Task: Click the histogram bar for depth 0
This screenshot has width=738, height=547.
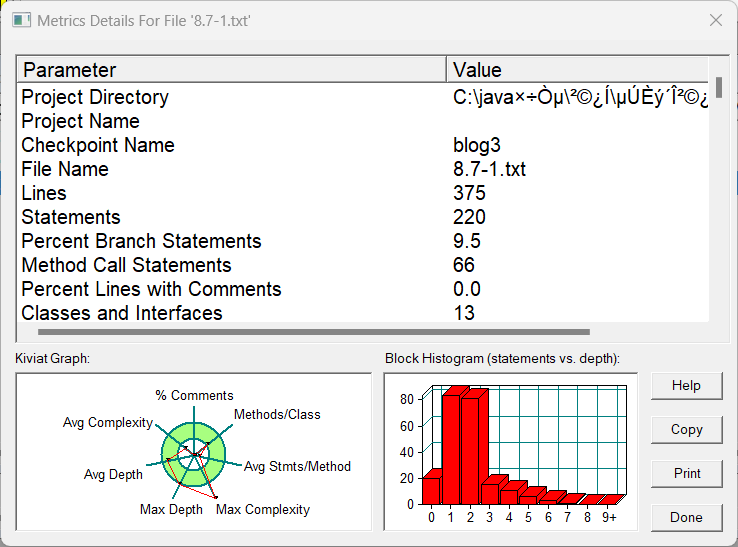Action: pos(432,491)
